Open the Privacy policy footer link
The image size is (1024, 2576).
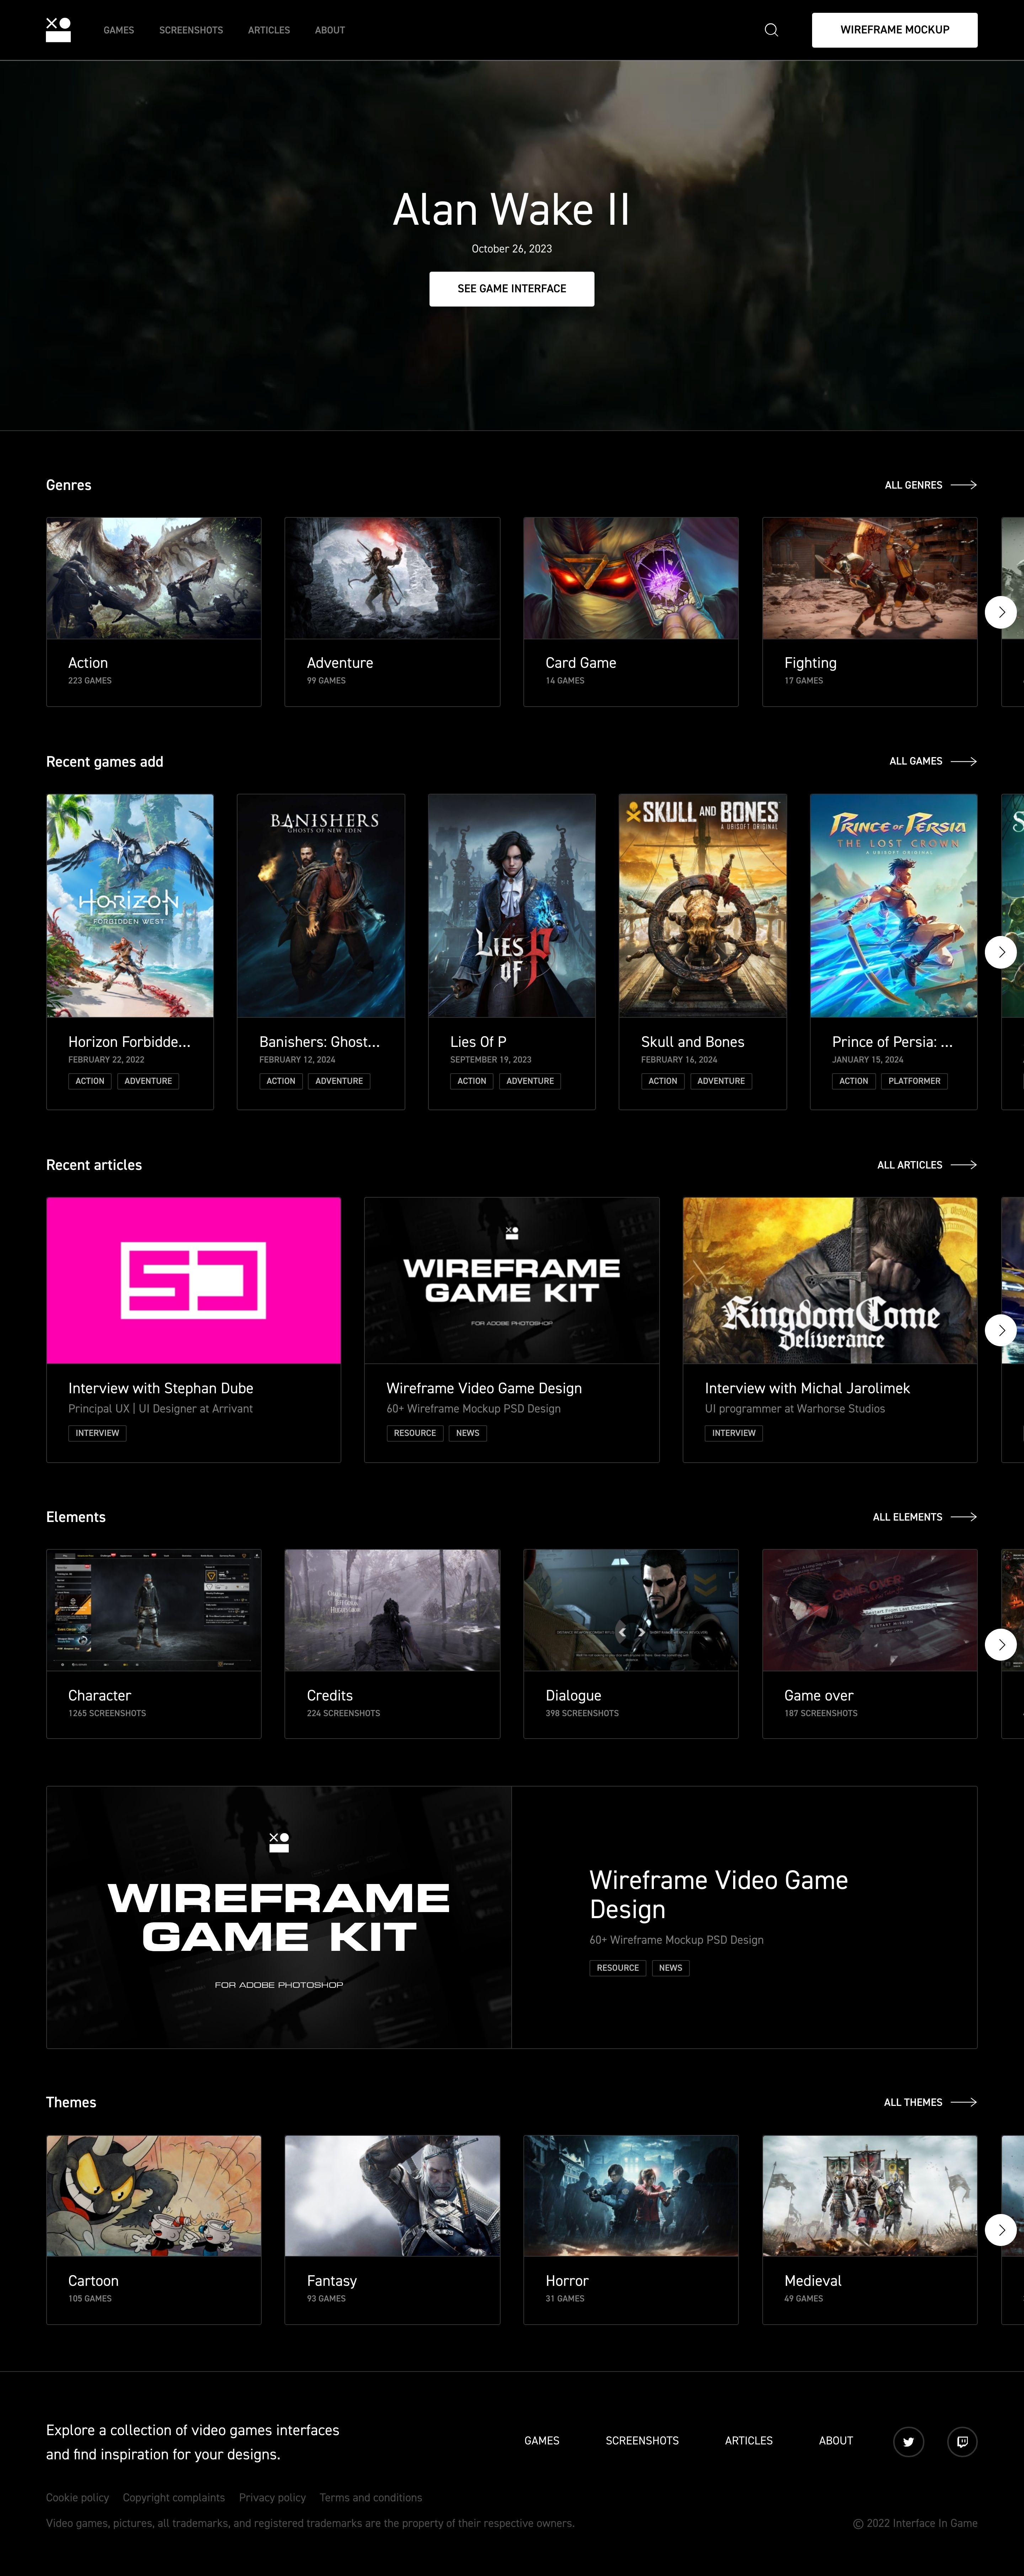coord(272,2497)
